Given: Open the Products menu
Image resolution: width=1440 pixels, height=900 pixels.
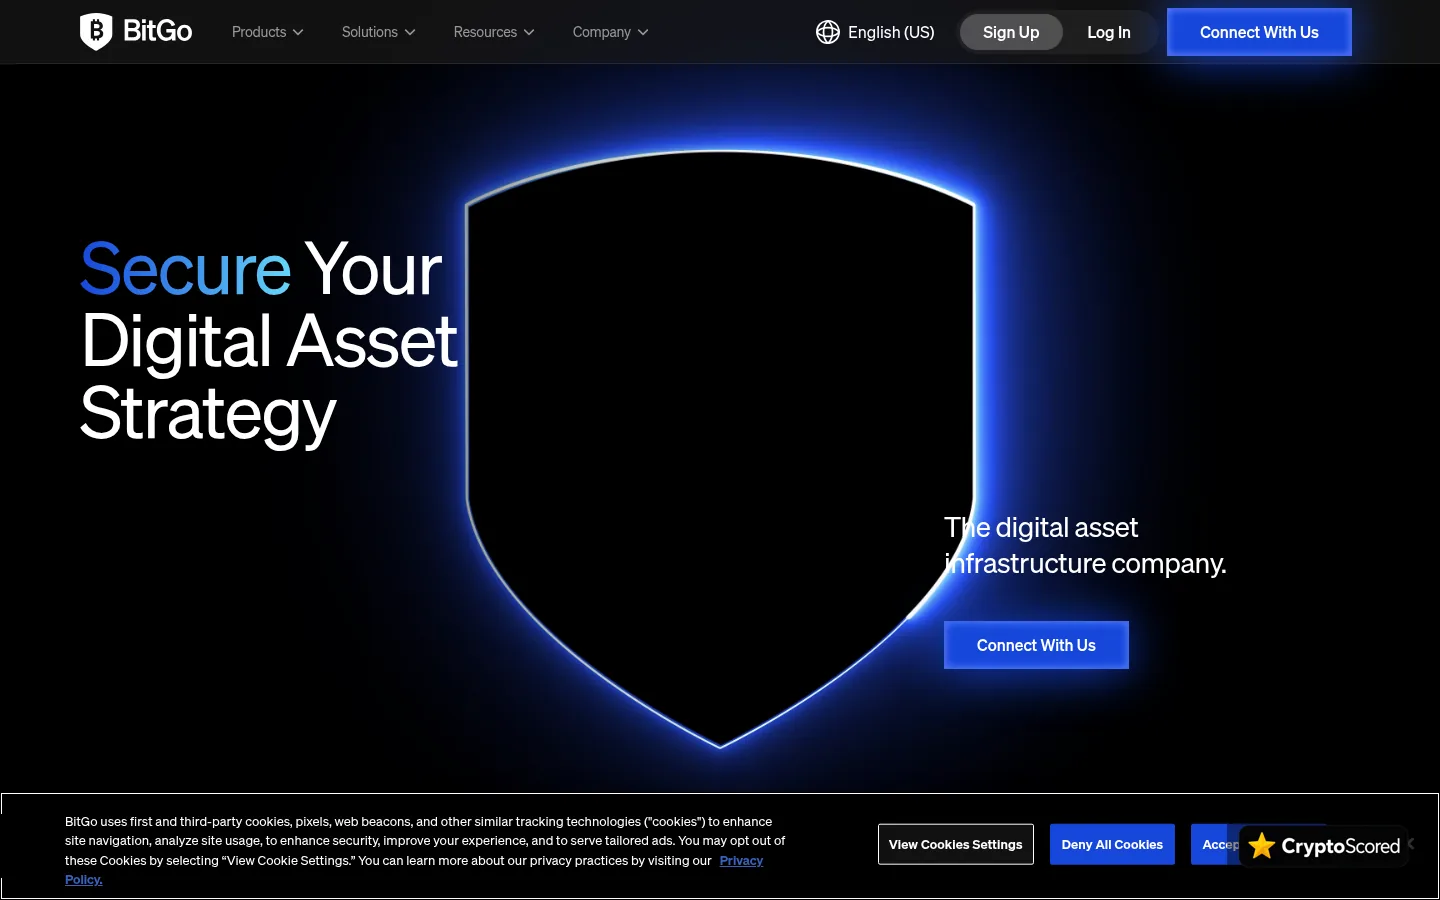Looking at the screenshot, I should pyautogui.click(x=267, y=32).
